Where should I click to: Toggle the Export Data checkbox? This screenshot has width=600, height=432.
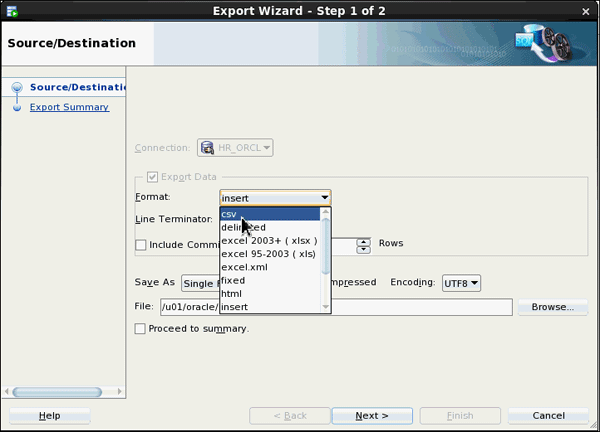coord(152,177)
